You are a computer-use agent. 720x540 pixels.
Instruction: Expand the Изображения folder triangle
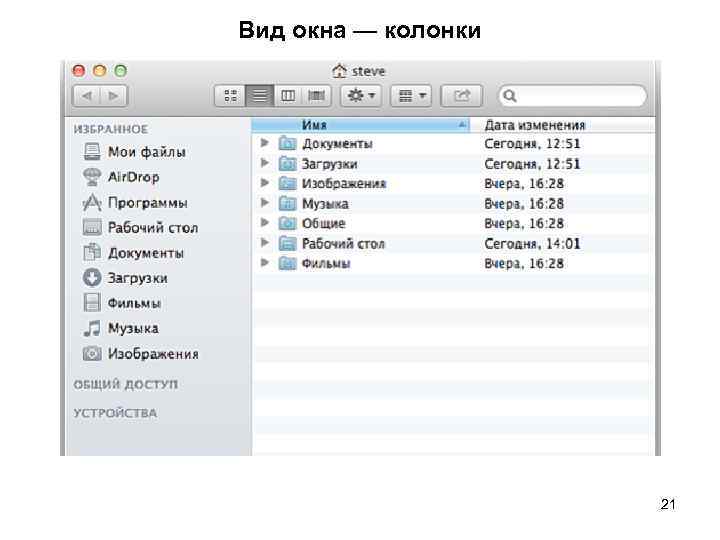(x=264, y=183)
